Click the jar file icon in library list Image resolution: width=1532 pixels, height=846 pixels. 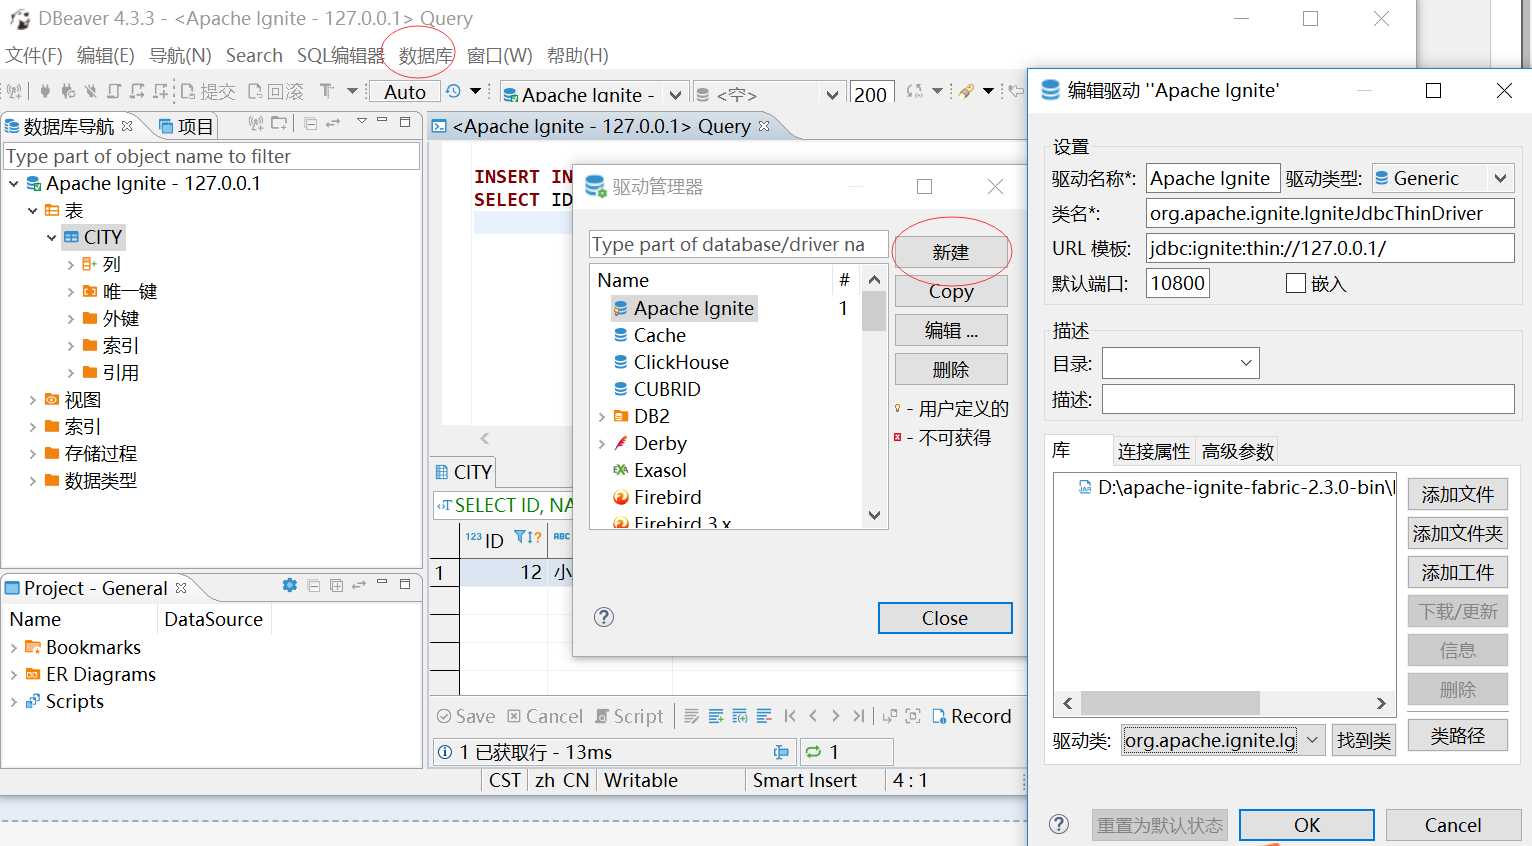click(1085, 487)
